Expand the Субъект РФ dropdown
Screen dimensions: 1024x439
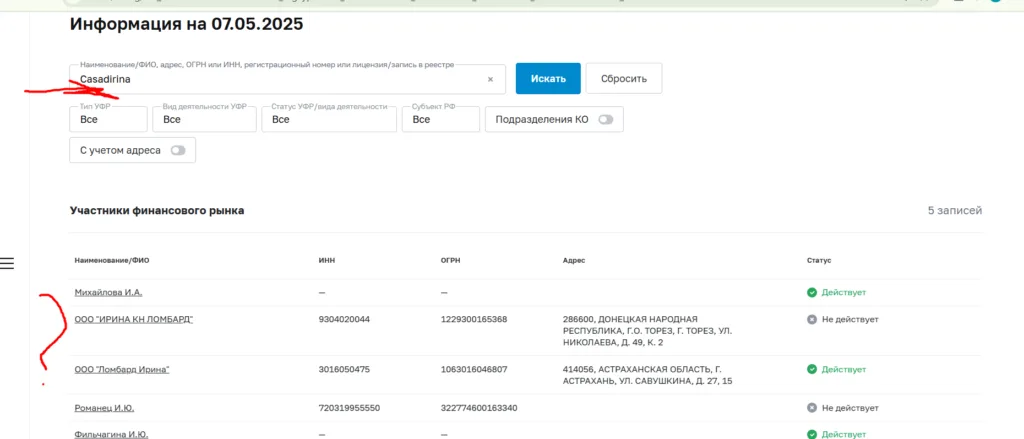click(x=440, y=119)
